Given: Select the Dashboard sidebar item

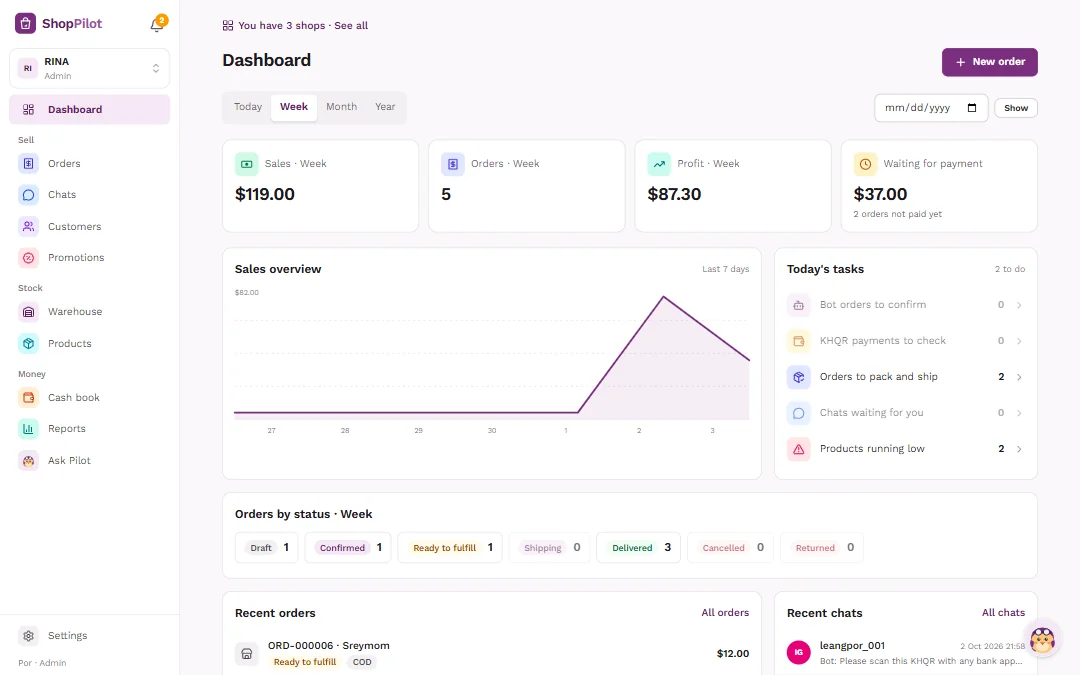Looking at the screenshot, I should (x=90, y=110).
